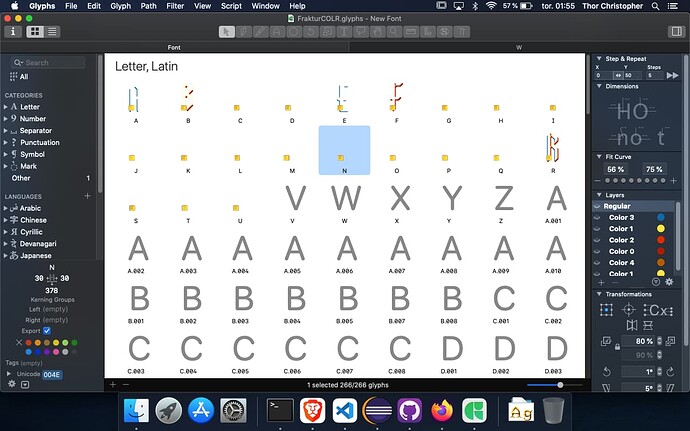Expand the Punctuation category

click(5, 142)
